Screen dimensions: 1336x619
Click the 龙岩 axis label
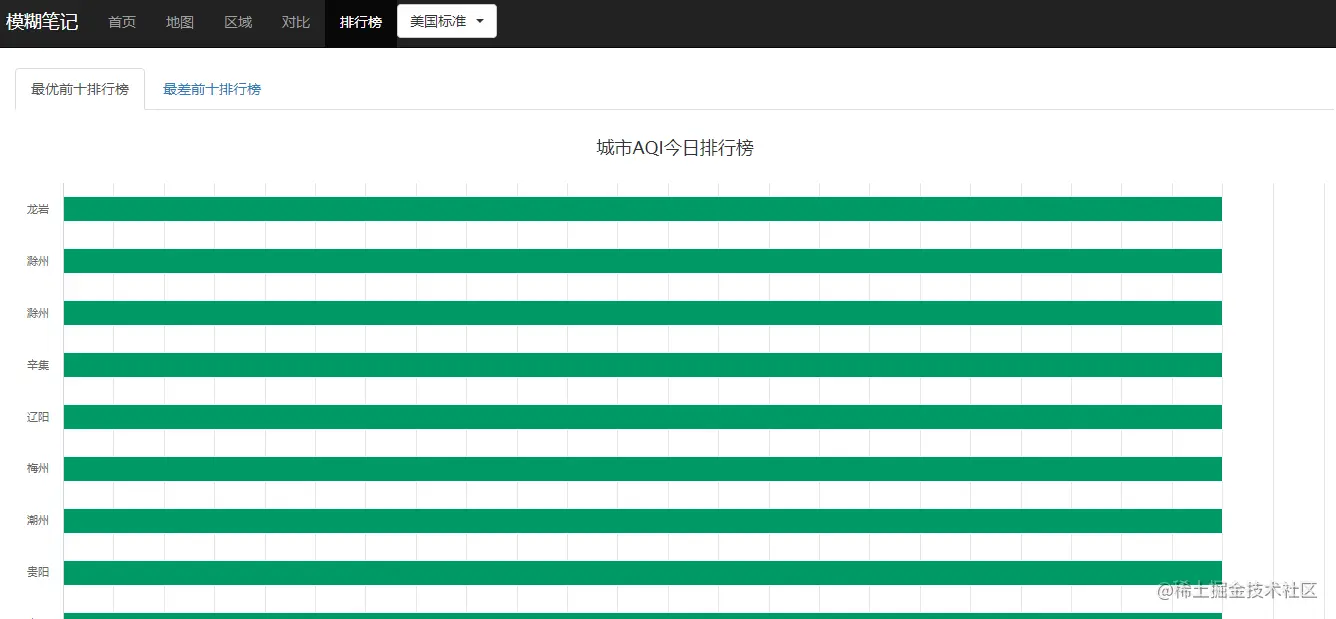(38, 209)
